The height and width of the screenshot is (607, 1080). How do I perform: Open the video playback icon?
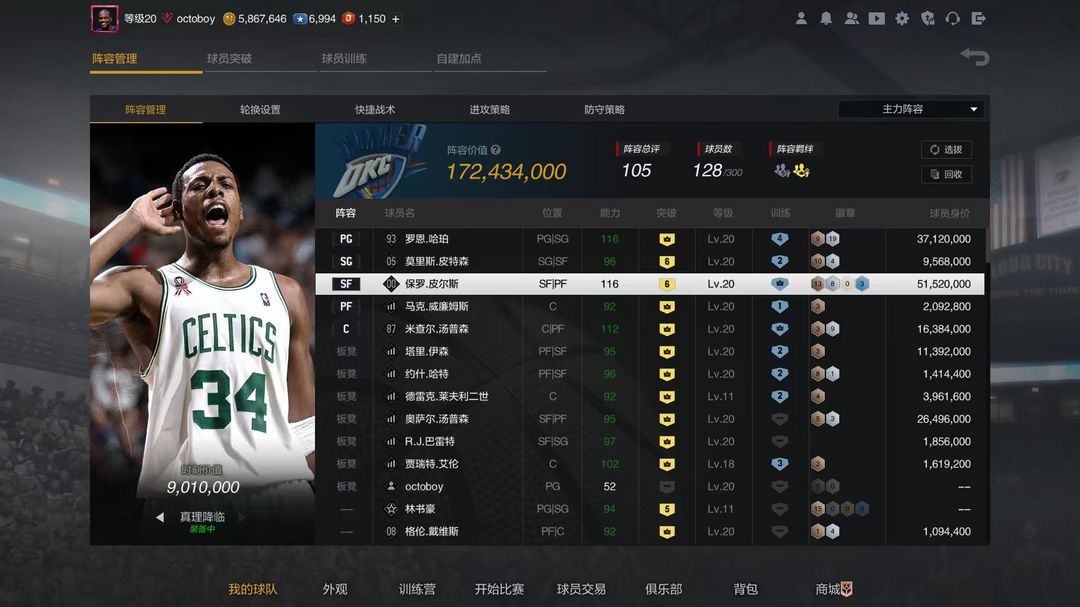(877, 18)
